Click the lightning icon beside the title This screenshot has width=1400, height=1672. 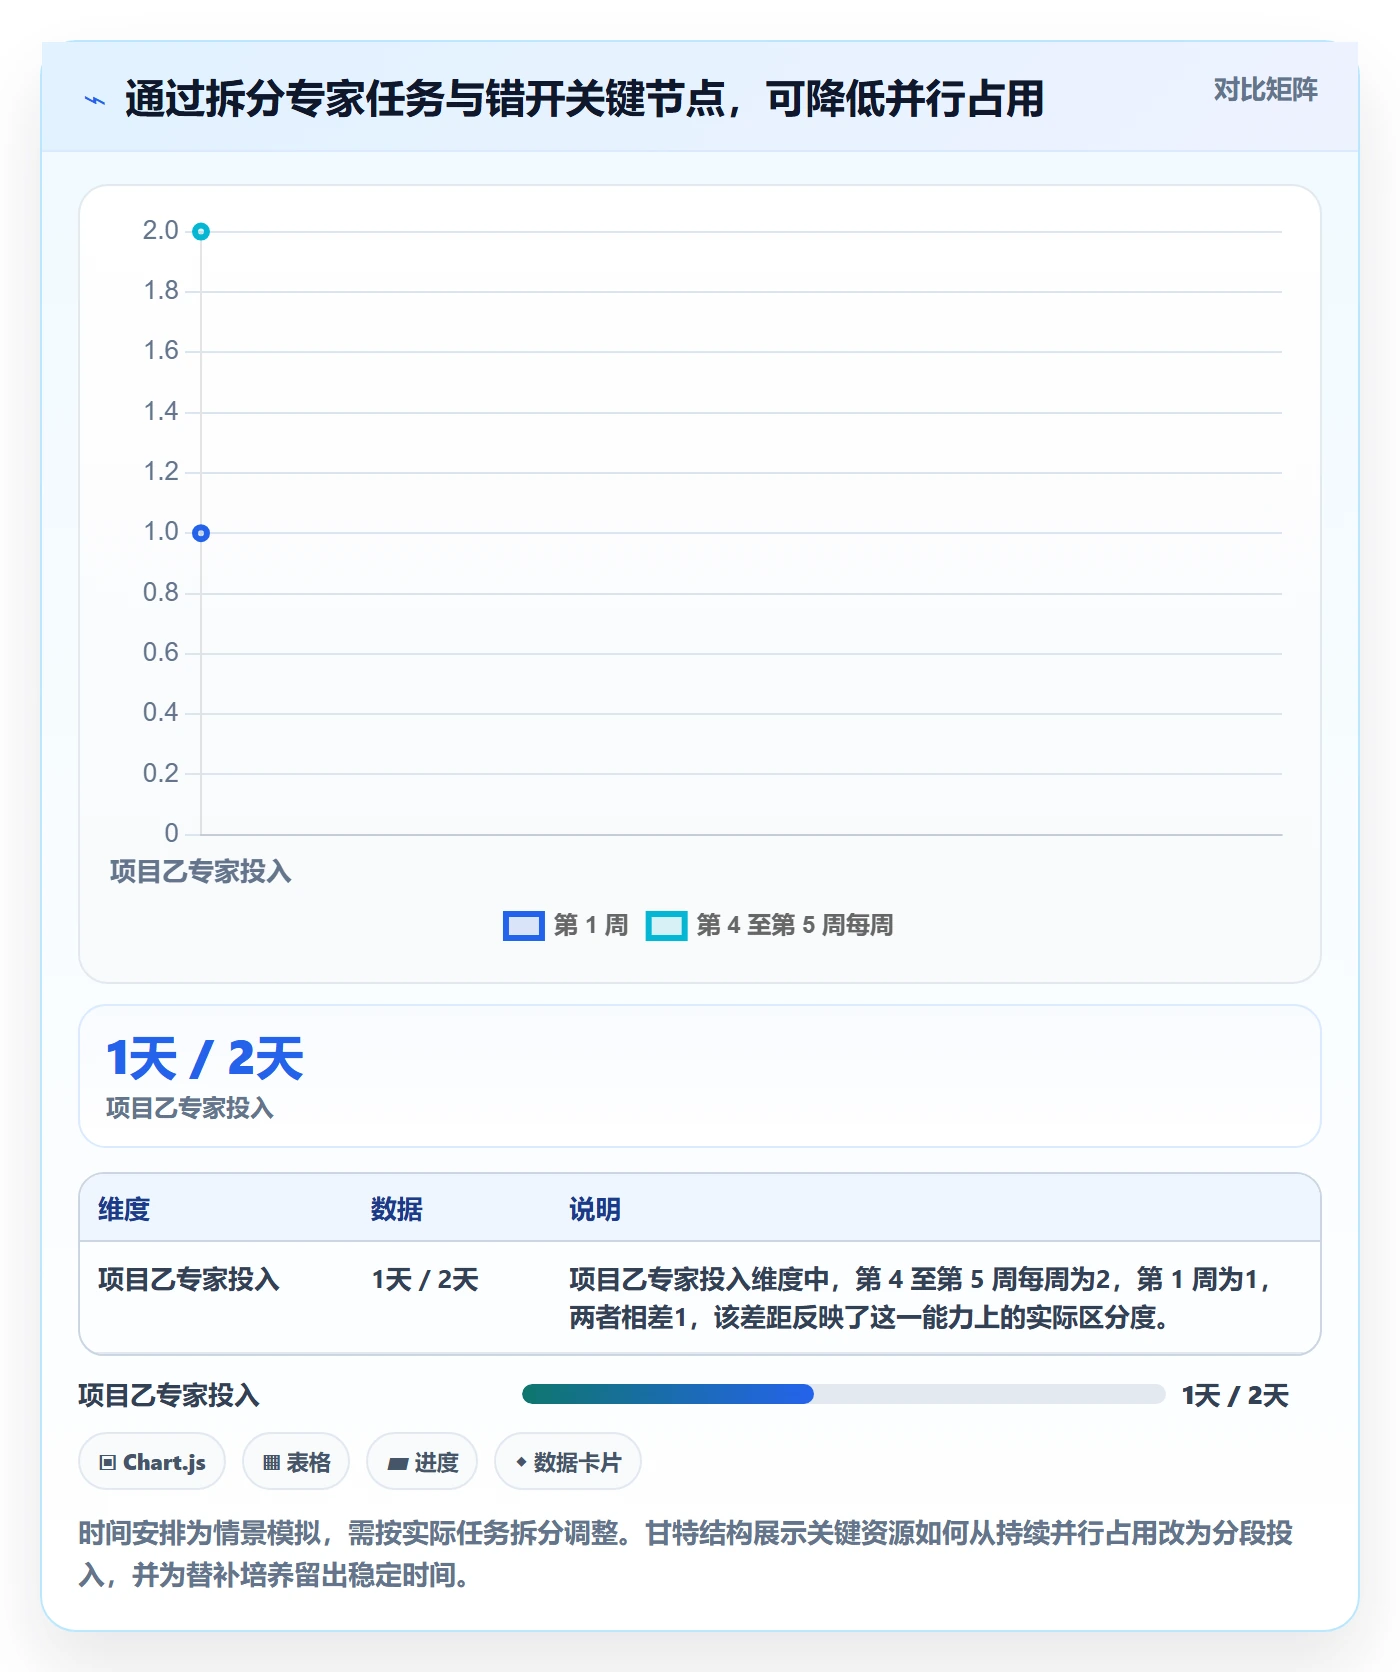pos(94,100)
